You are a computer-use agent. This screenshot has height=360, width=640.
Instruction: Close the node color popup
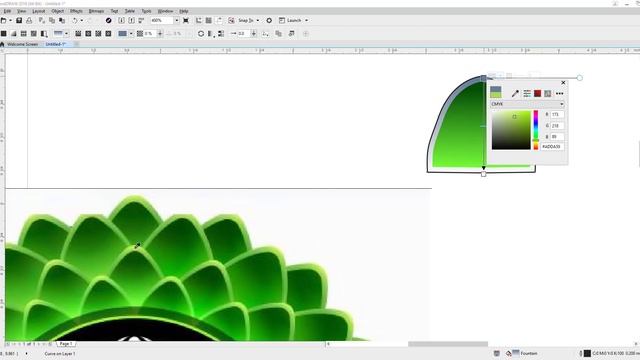563,83
